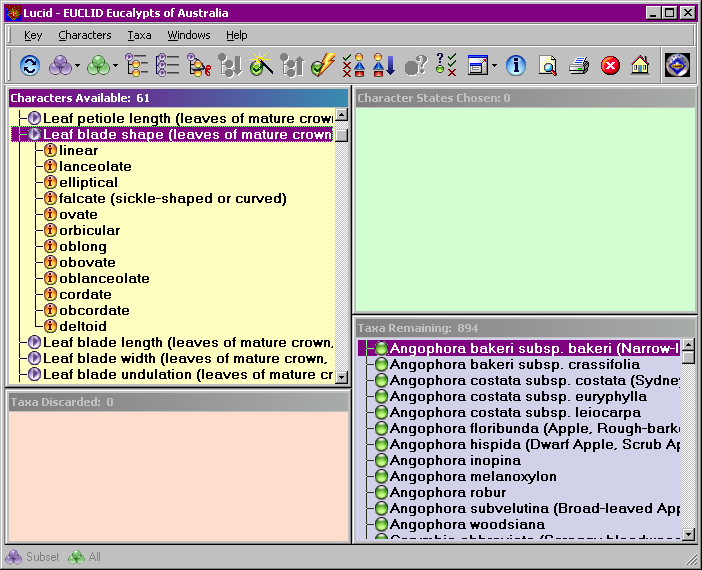Select Angophora floribunda taxon
The image size is (702, 570).
[535, 429]
